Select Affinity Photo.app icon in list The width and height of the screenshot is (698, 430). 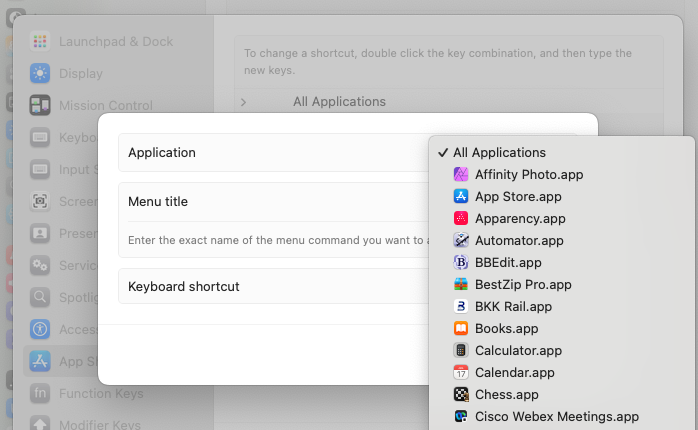click(461, 174)
